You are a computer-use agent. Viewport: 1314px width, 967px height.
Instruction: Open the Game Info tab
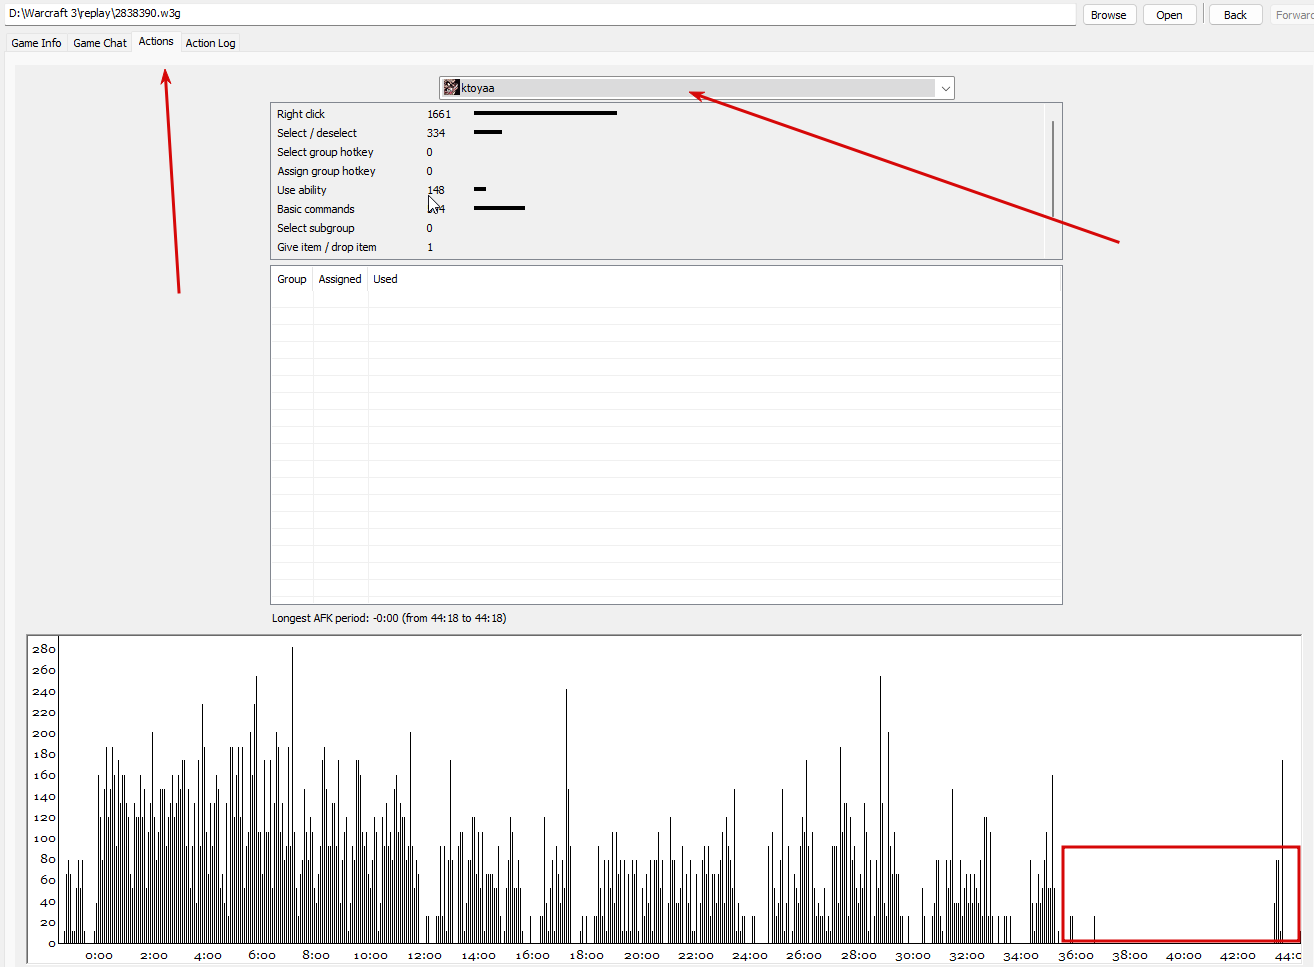click(36, 43)
